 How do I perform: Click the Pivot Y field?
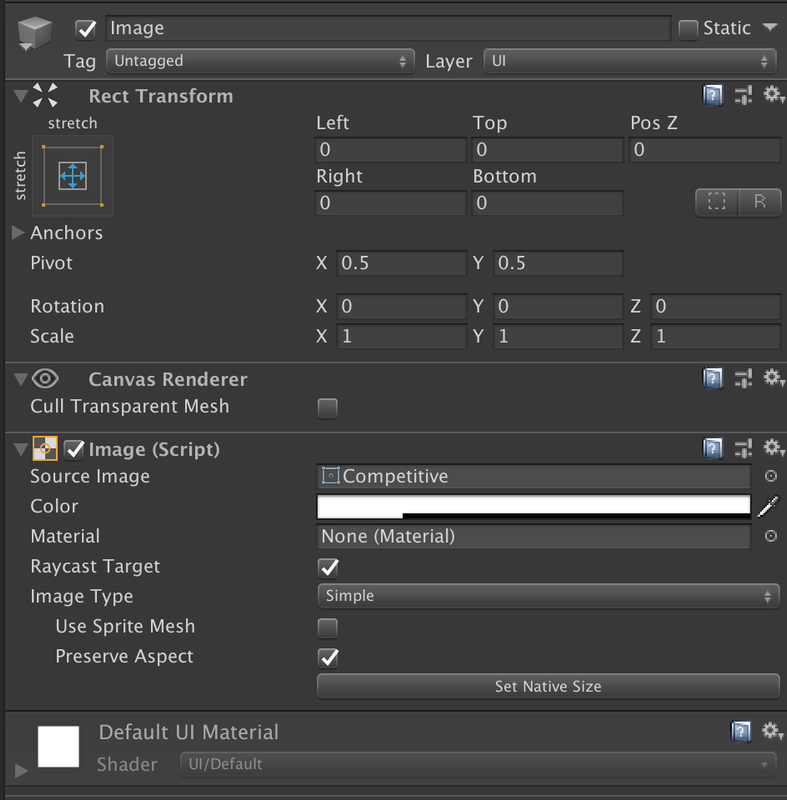558,263
